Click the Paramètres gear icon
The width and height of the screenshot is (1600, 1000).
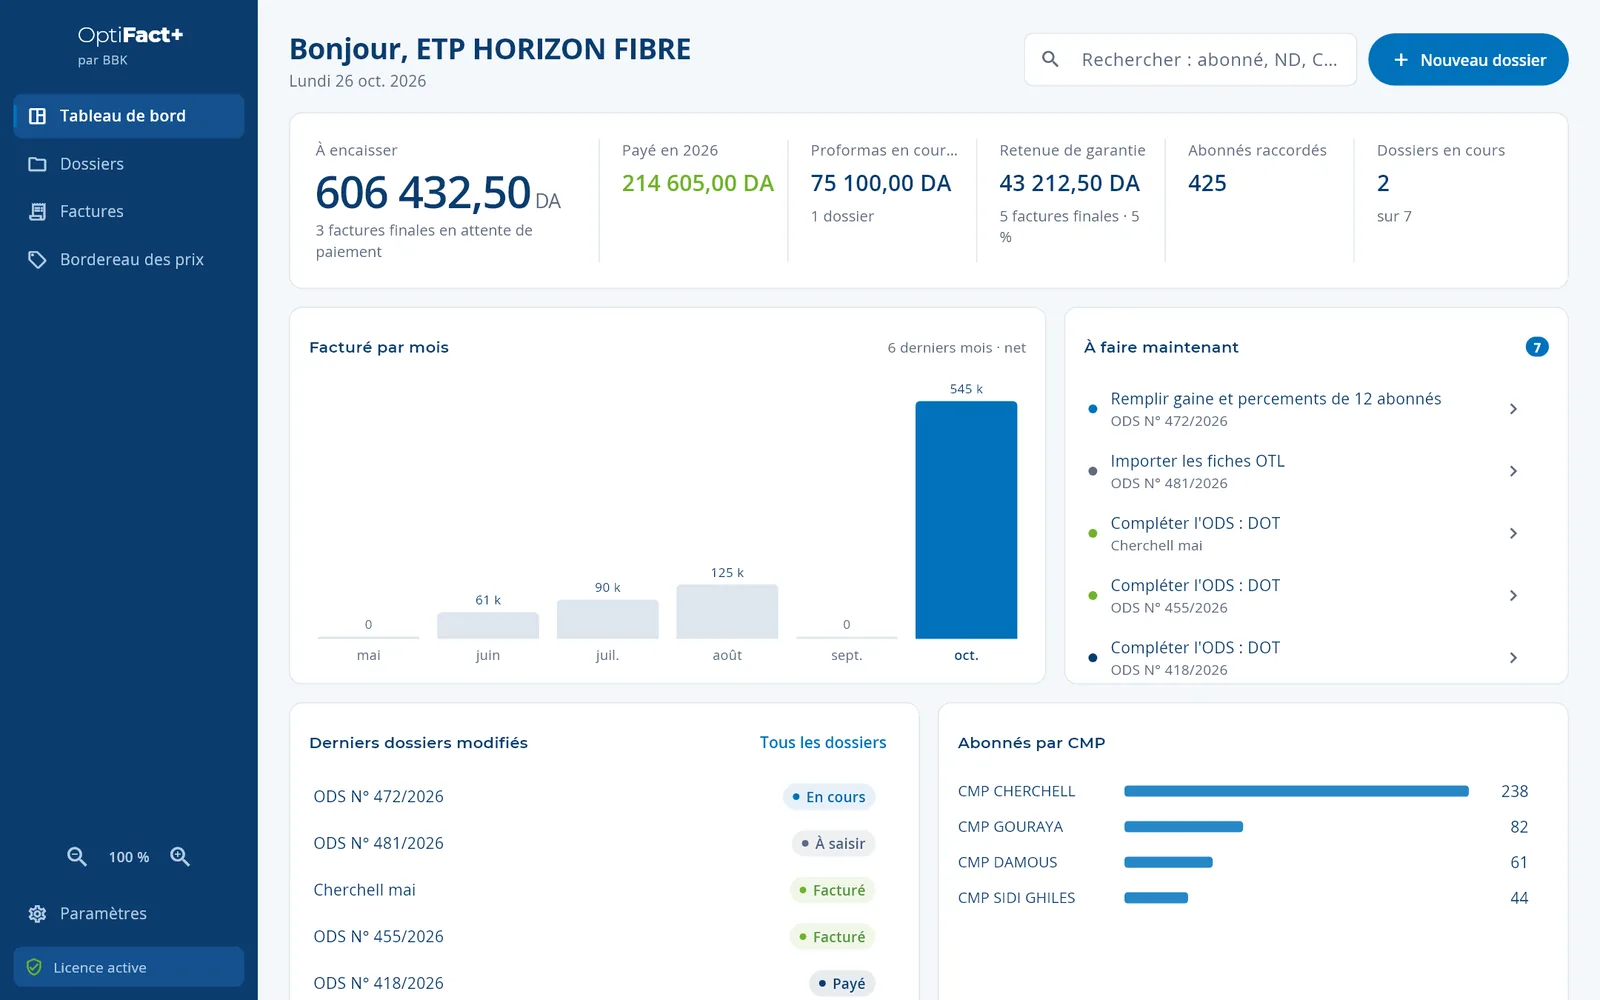pyautogui.click(x=37, y=914)
